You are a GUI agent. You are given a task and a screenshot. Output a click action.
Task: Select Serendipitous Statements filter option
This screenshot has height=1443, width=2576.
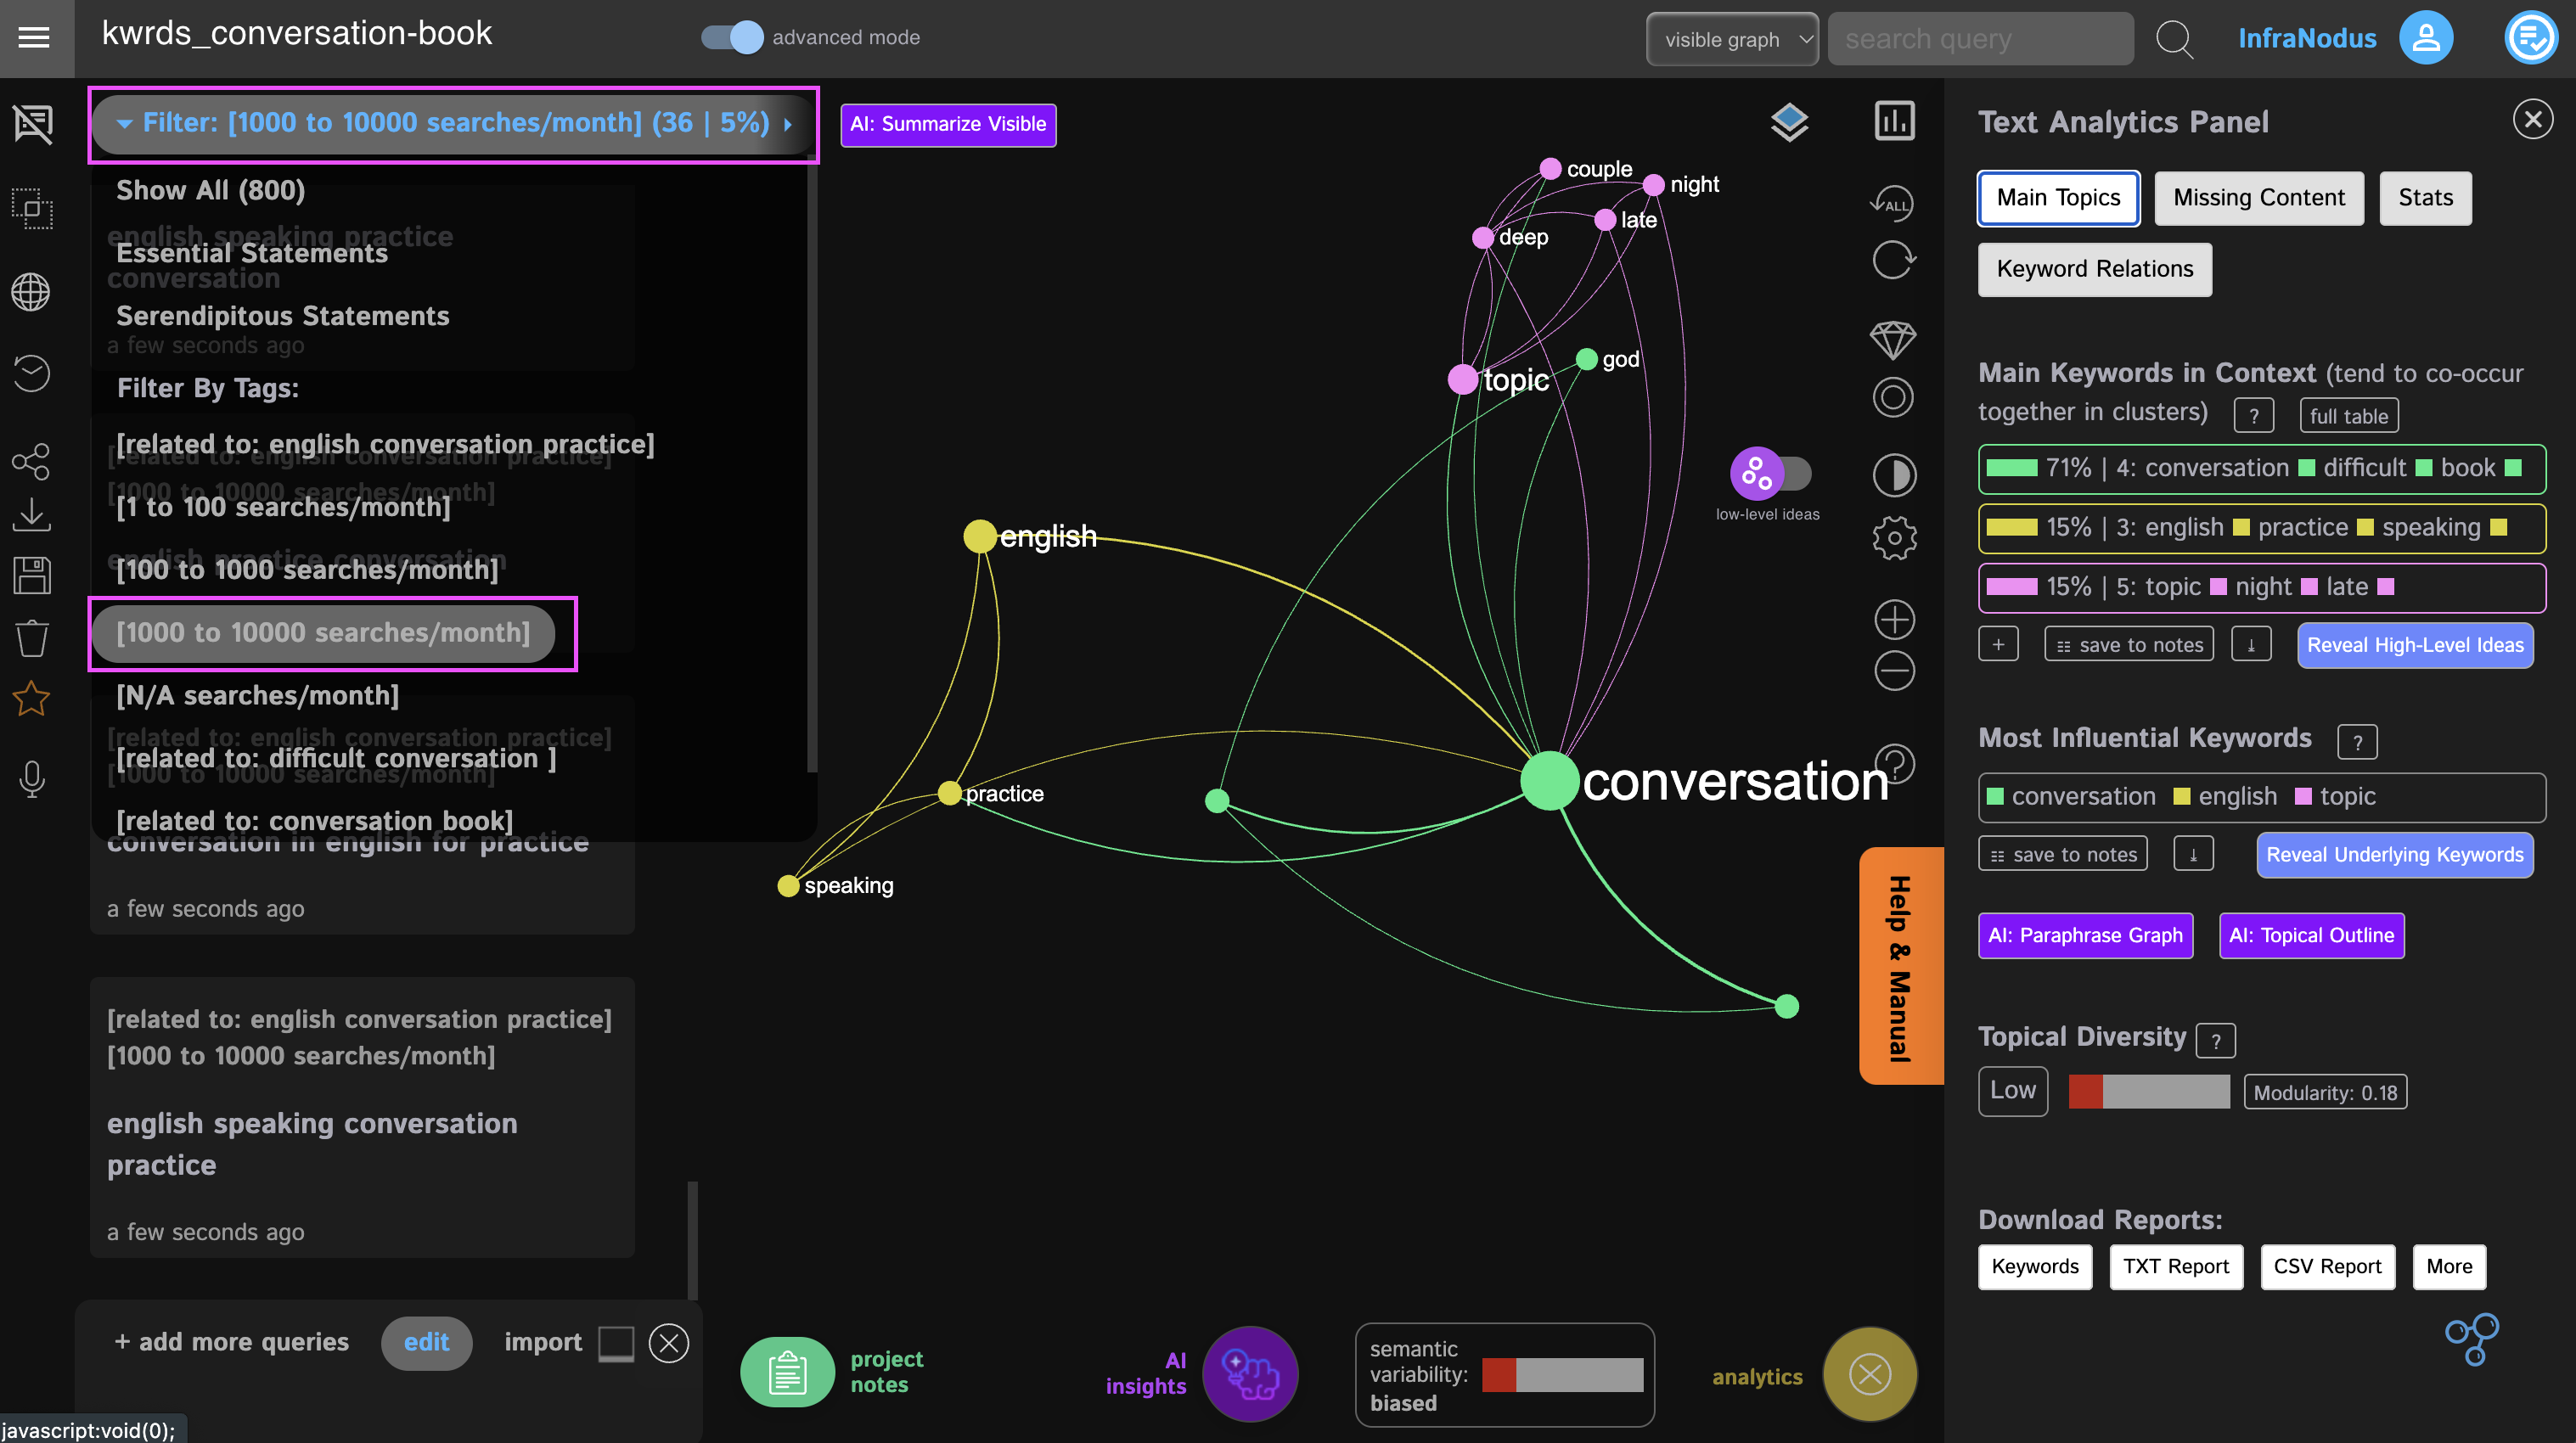[x=283, y=316]
